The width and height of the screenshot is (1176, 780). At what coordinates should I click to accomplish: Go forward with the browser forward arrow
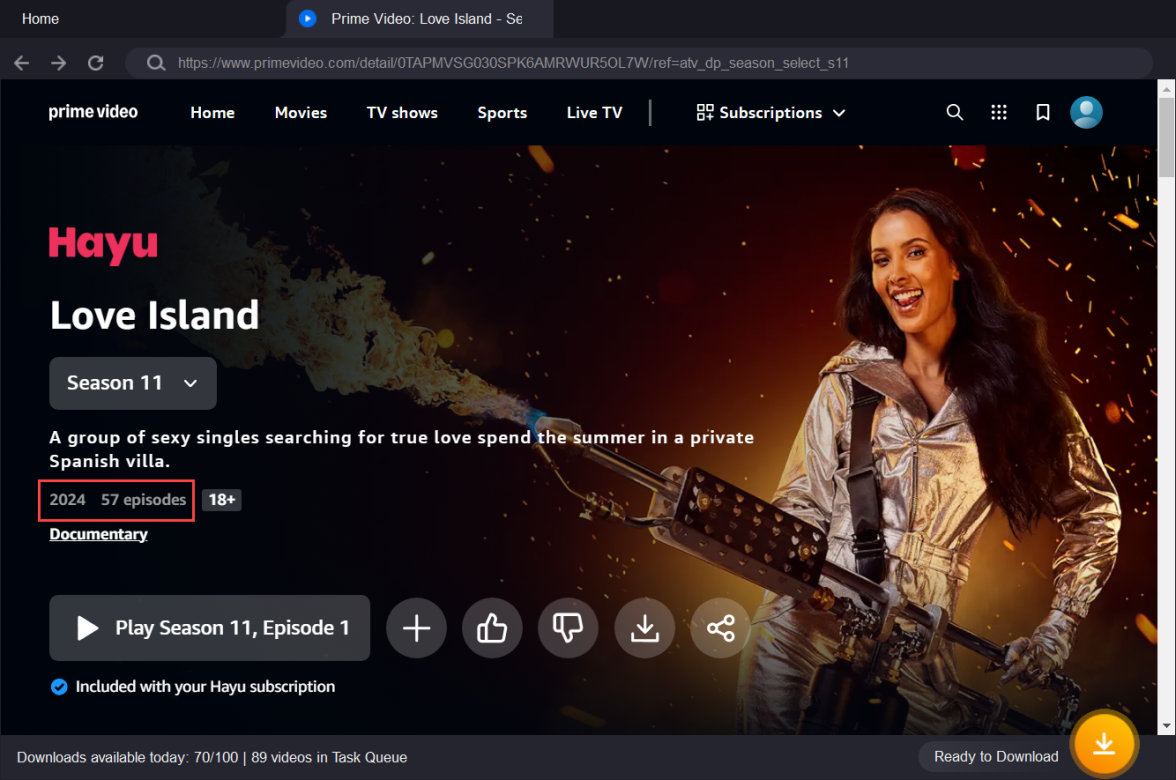(x=58, y=63)
